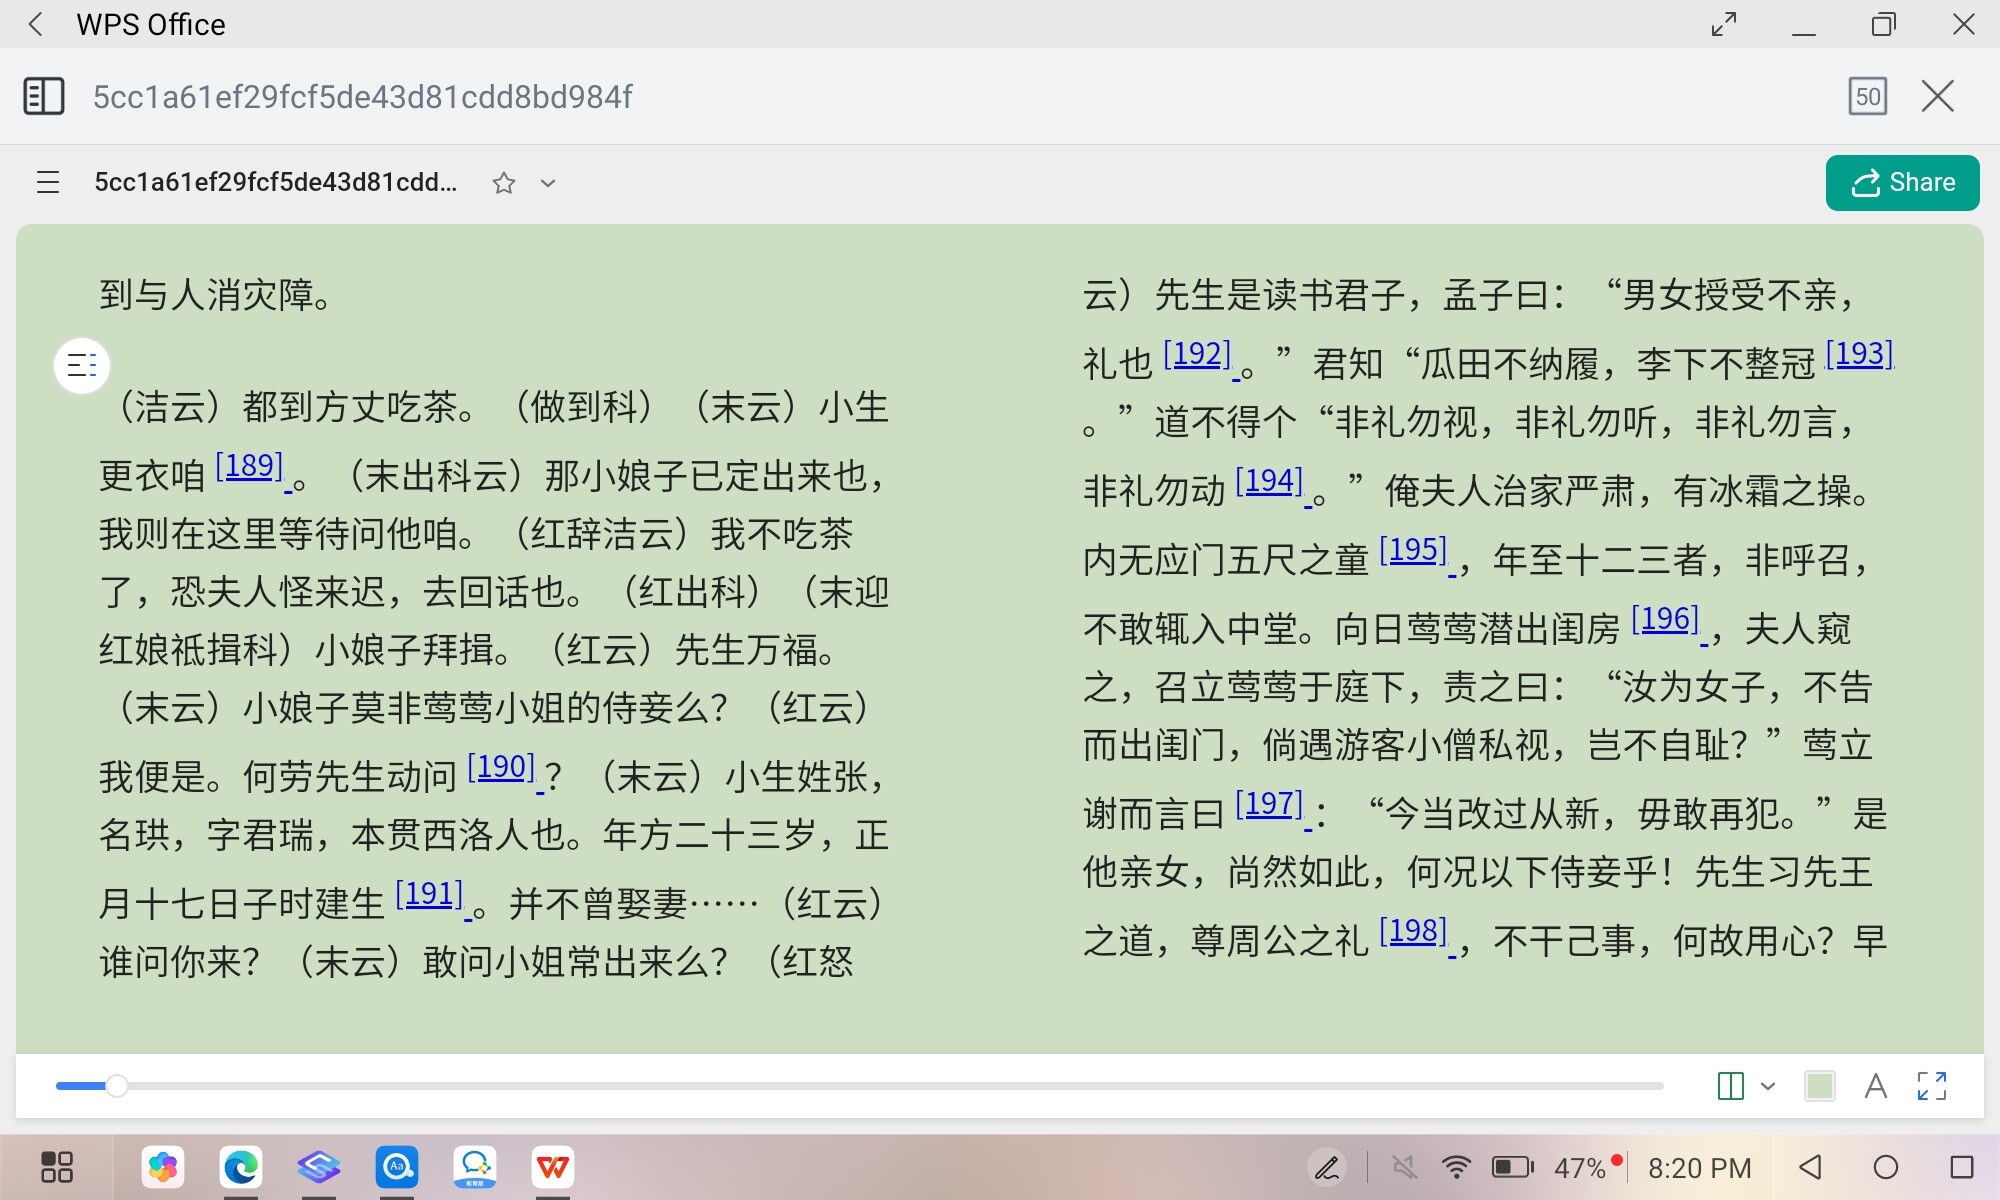Screen dimensions: 2000x1200
Task: Open the hamburger menu beside filename
Action: pyautogui.click(x=48, y=183)
